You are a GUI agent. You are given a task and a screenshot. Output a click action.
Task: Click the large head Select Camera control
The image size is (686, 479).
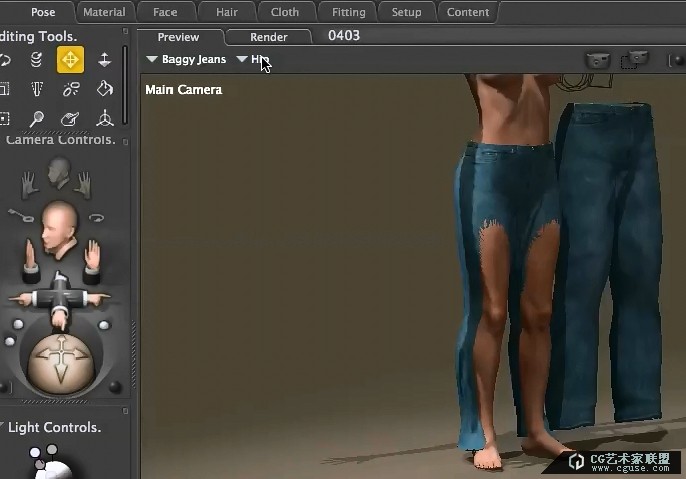tap(60, 229)
